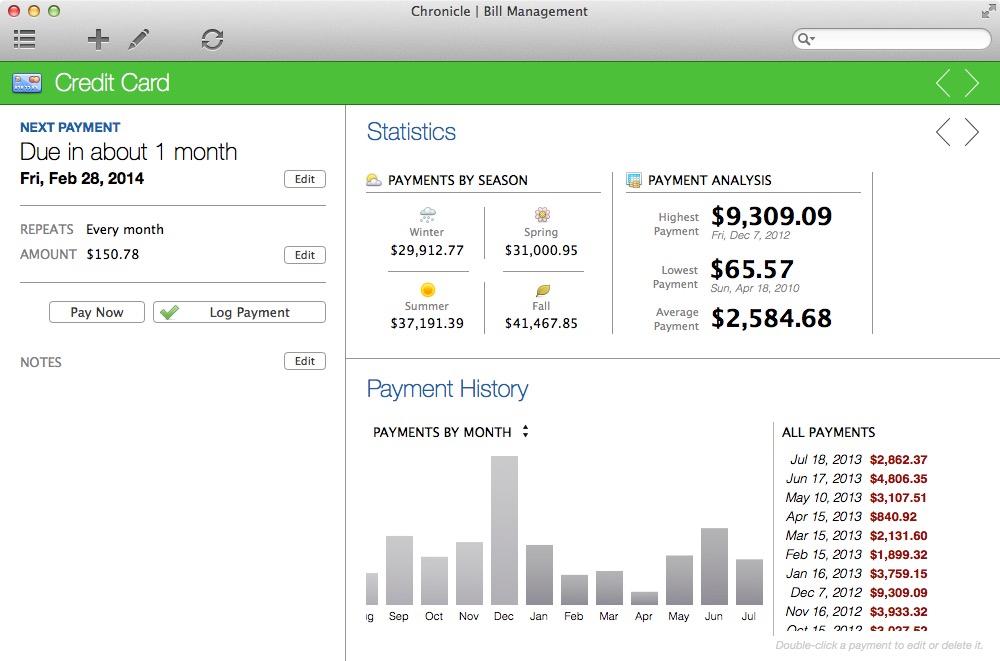Edit the Notes section
1000x661 pixels.
pos(305,361)
